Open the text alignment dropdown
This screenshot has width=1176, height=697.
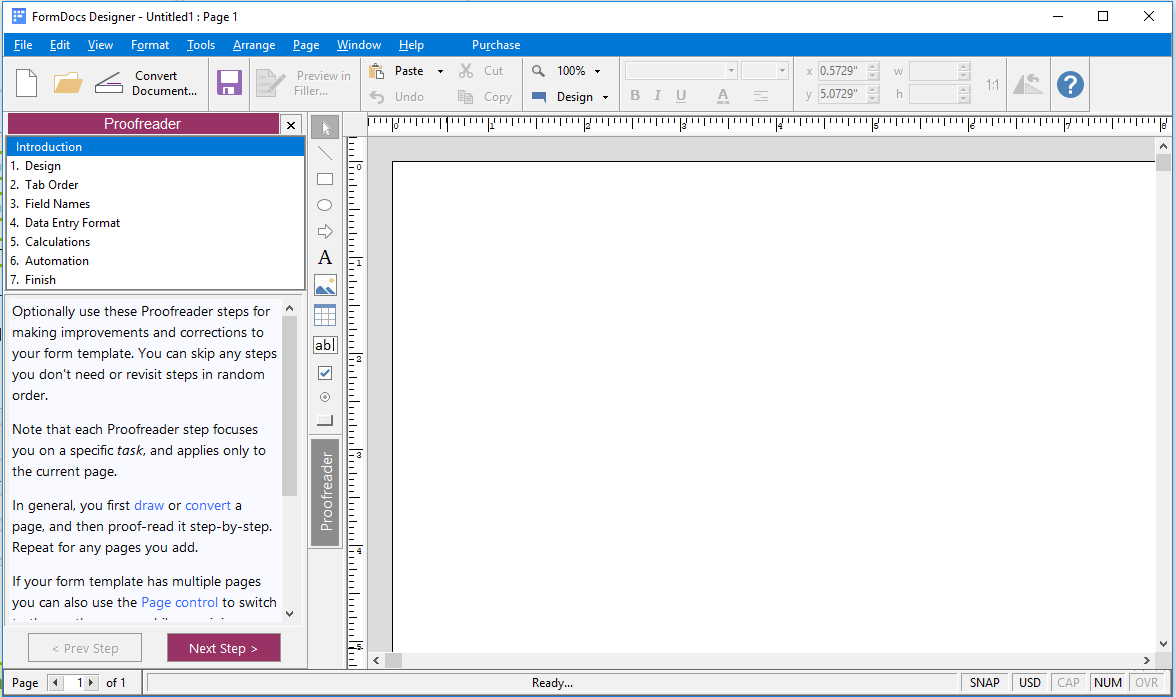click(760, 95)
